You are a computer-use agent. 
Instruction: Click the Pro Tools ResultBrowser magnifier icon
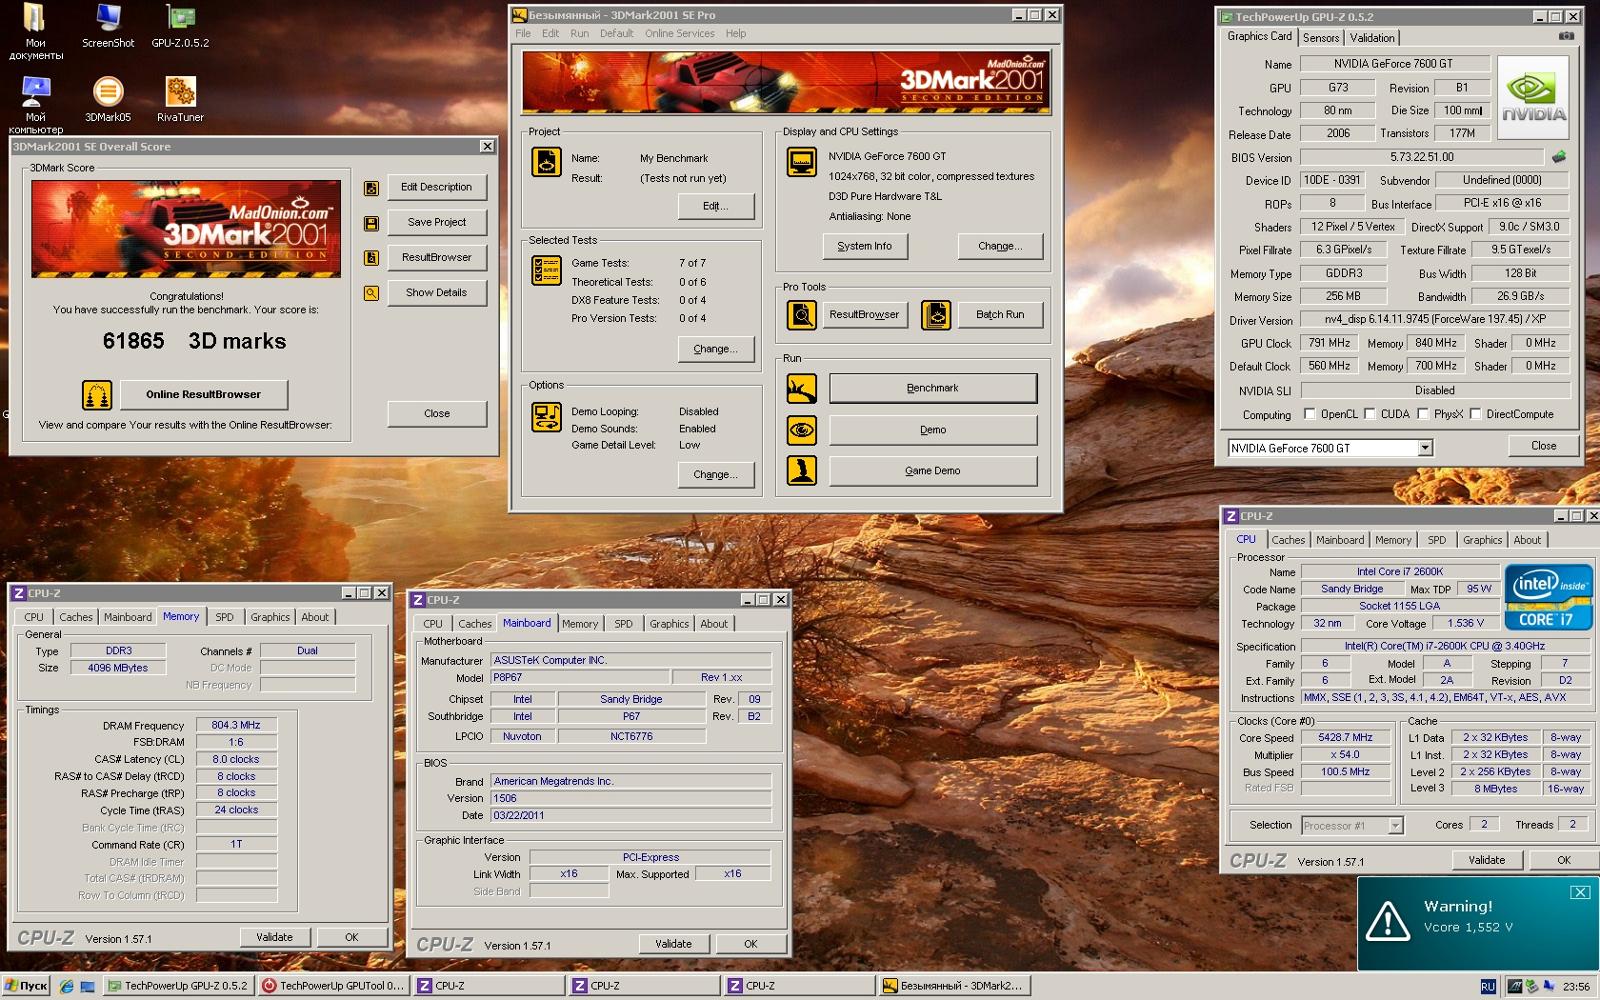pos(802,315)
